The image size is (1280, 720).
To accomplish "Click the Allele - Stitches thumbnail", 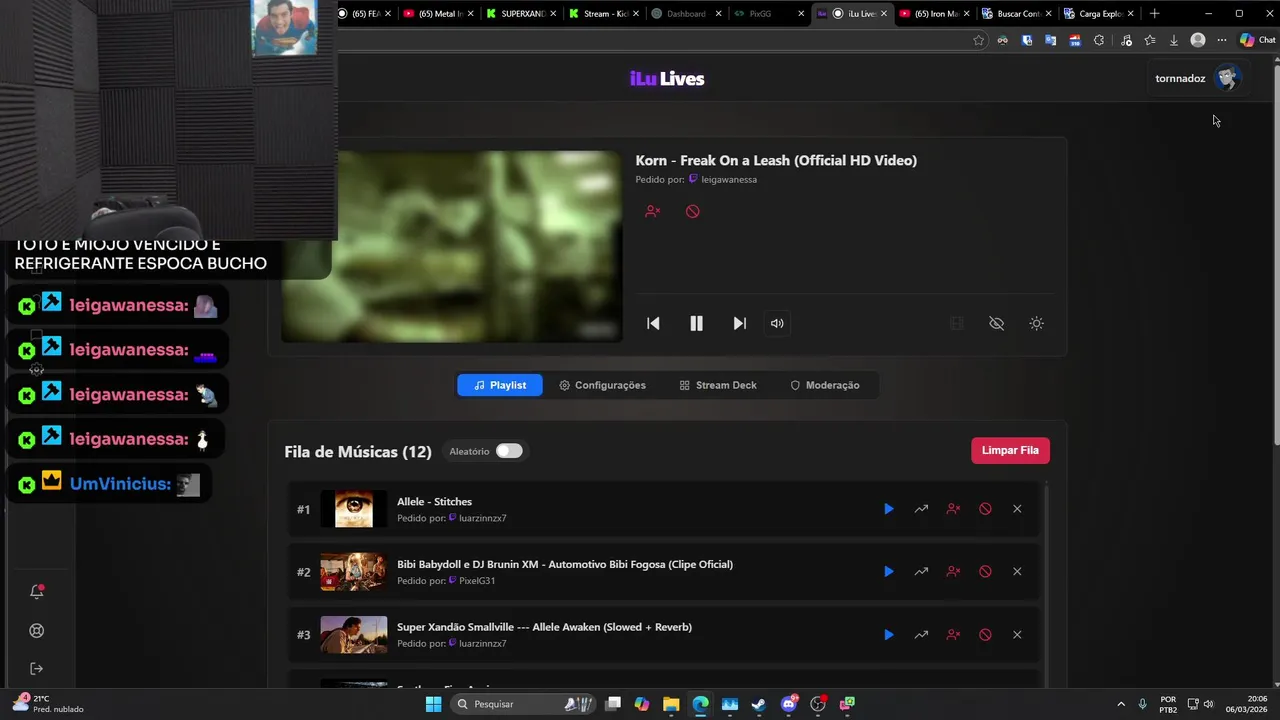I will point(353,509).
